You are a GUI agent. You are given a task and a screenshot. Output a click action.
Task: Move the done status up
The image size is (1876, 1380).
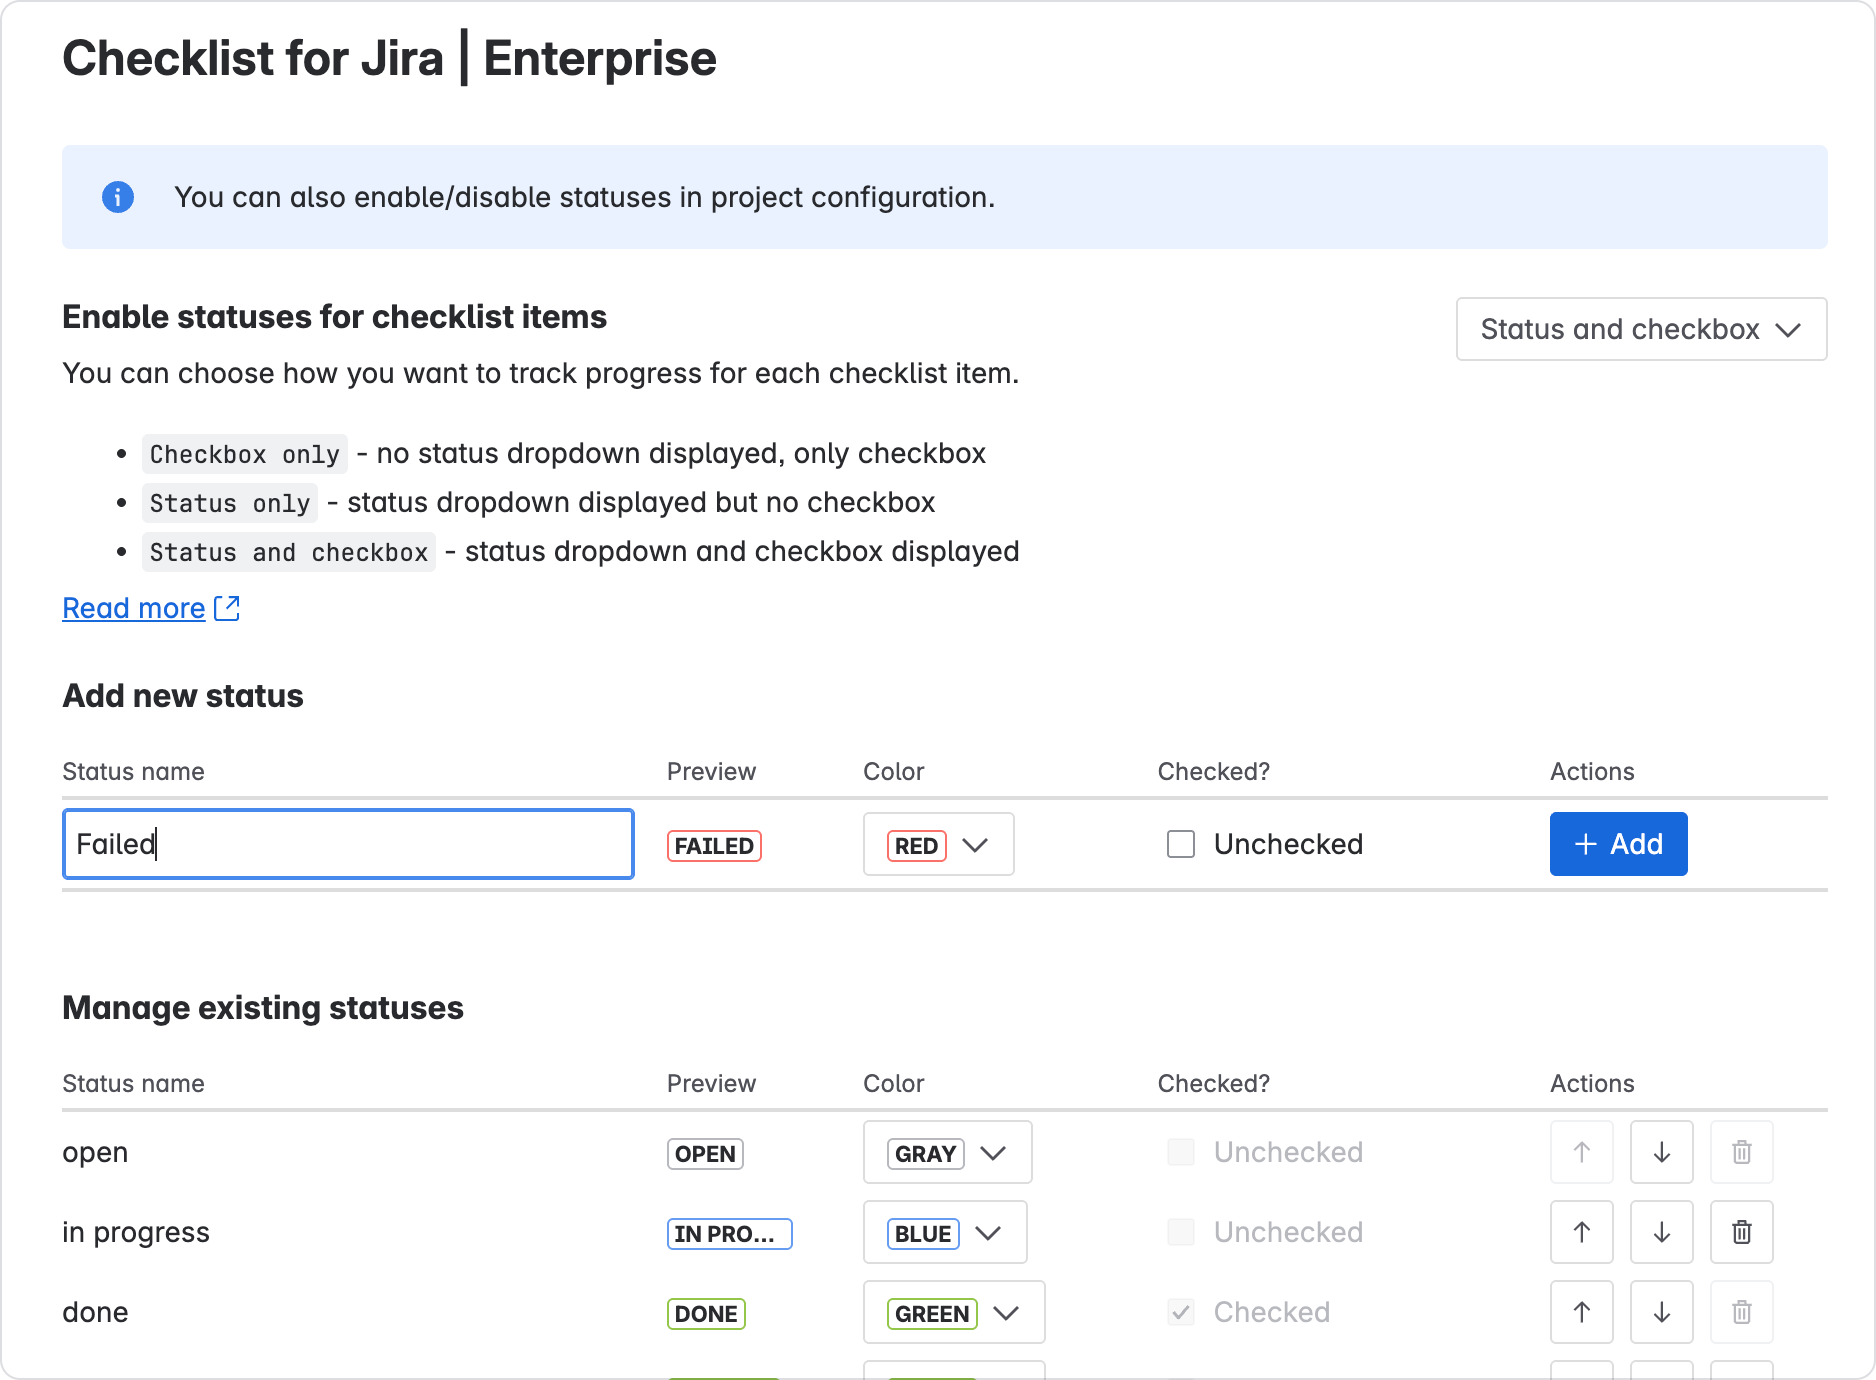1582,1312
